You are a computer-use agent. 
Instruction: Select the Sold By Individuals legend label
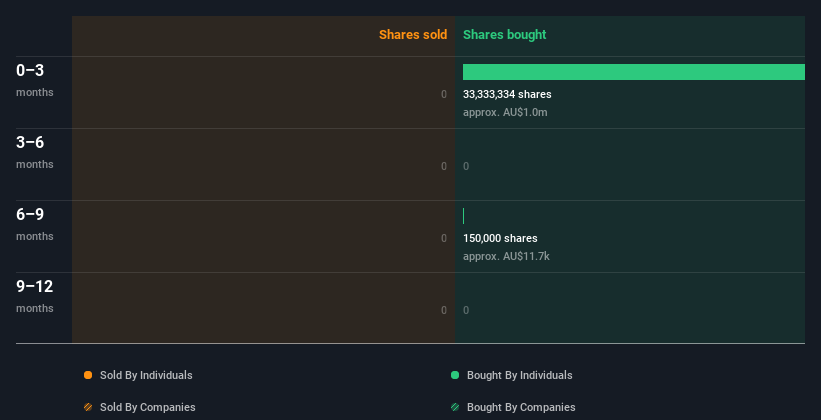146,375
